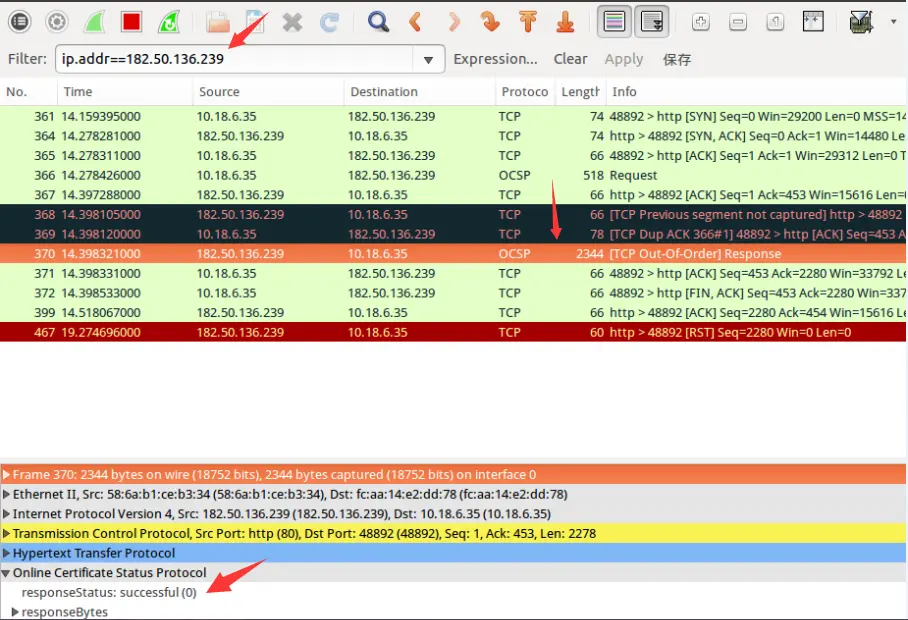
Task: Open capture filters icon in toolbar
Action: (861, 22)
